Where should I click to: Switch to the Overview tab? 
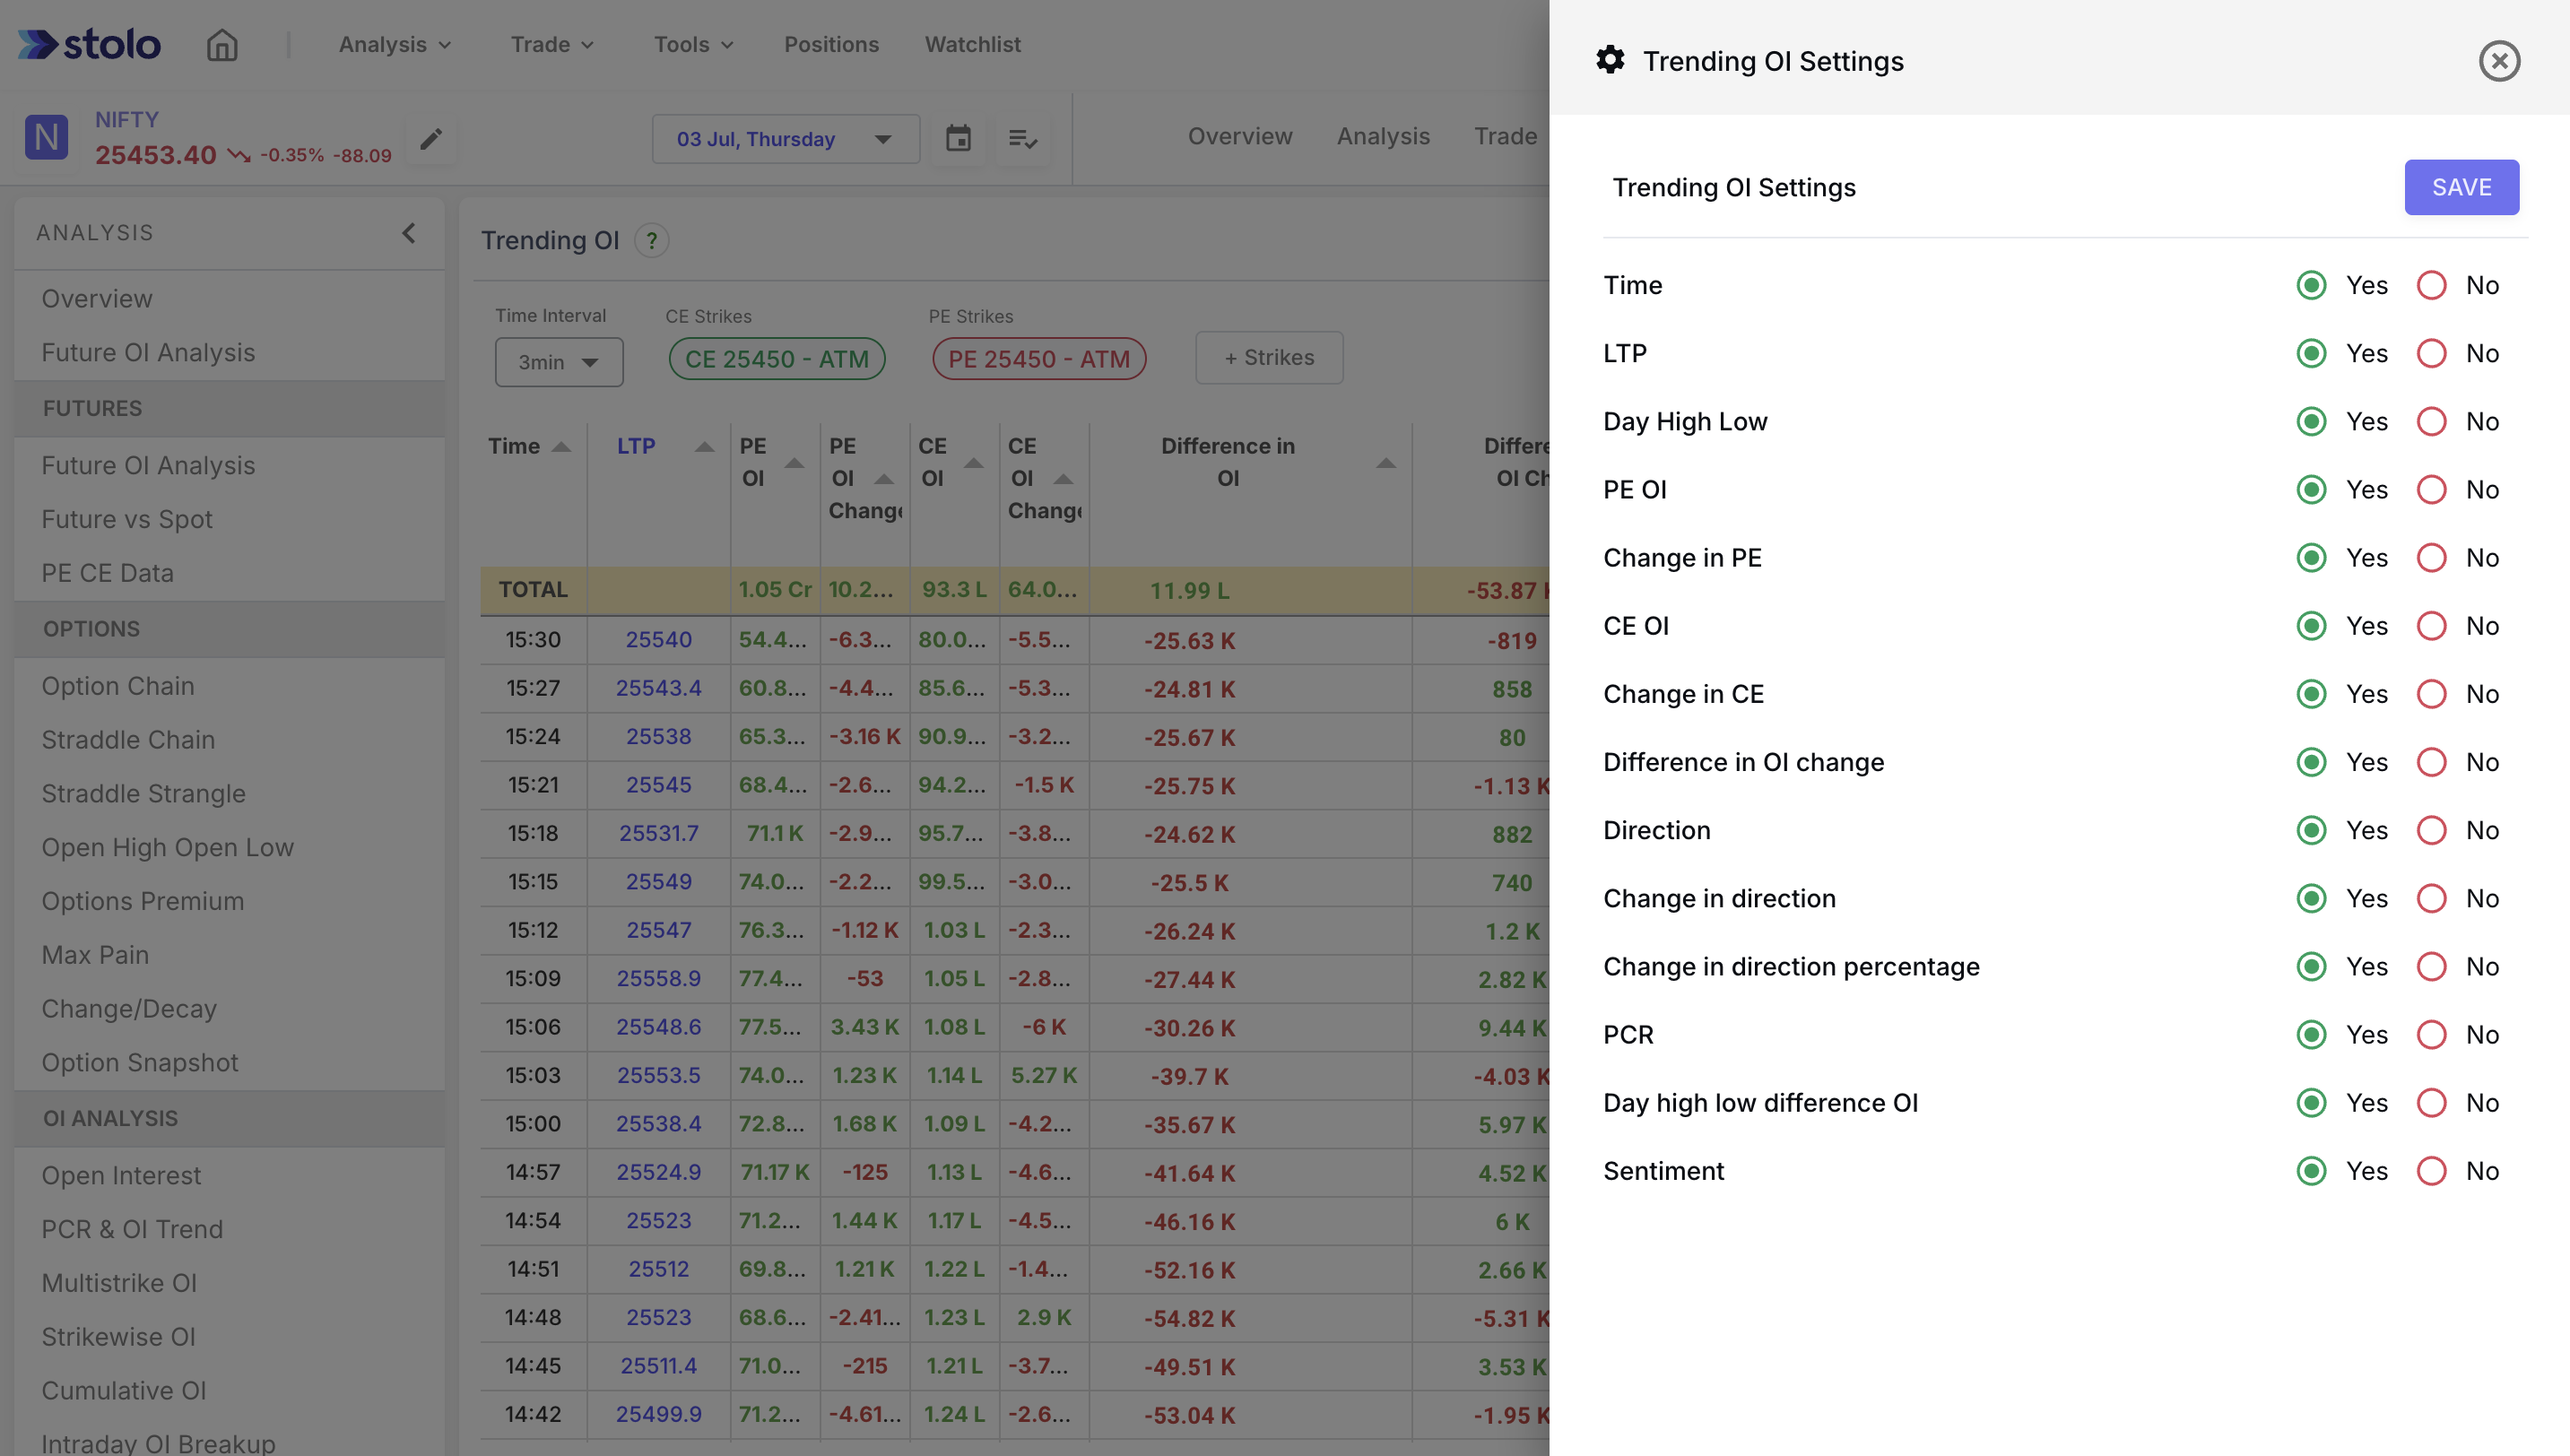pos(1239,136)
